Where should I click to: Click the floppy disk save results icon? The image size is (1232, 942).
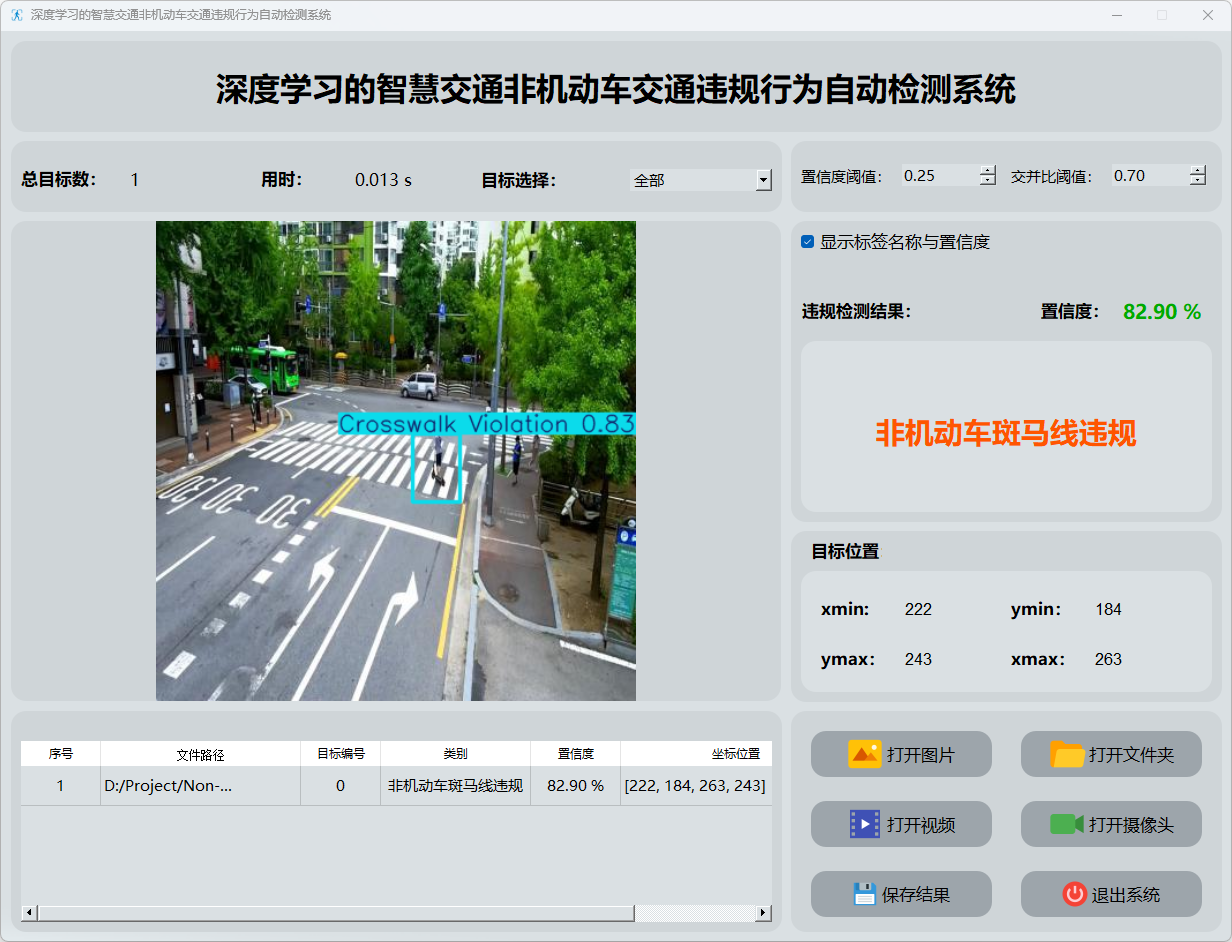(864, 894)
